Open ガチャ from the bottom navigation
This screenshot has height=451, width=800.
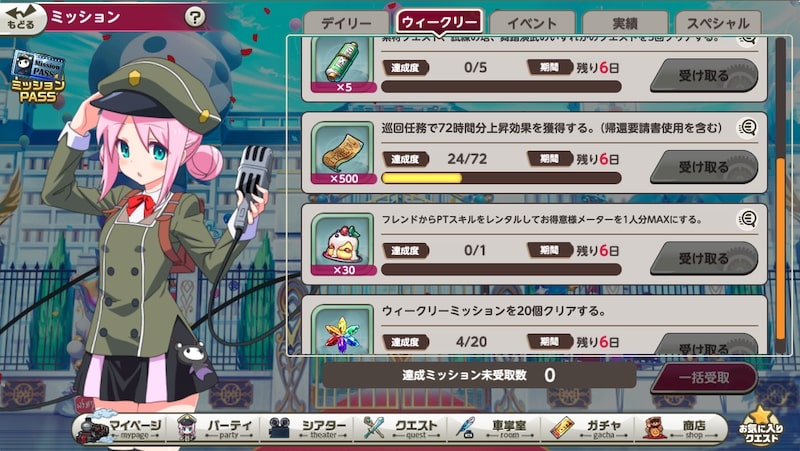coord(587,429)
